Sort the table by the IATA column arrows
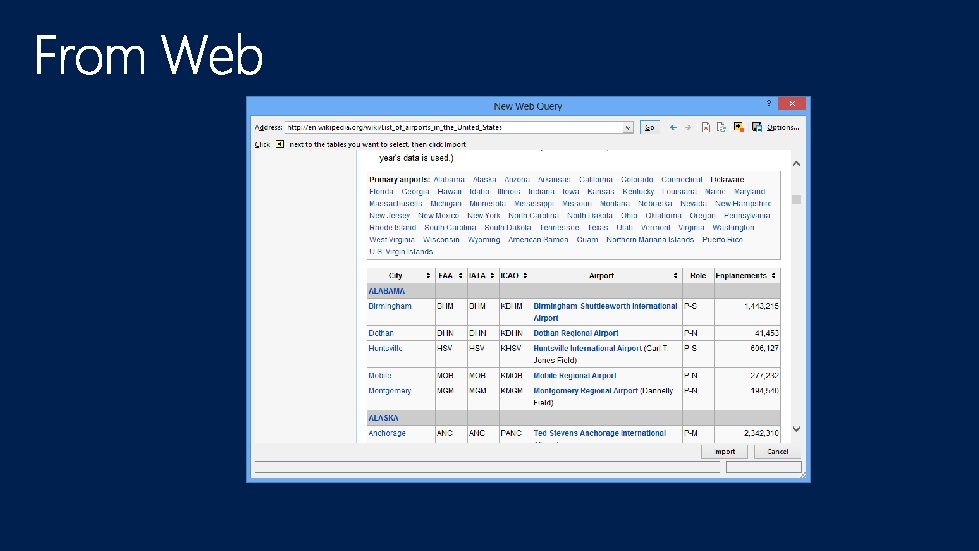The height and width of the screenshot is (551, 979). click(493, 276)
